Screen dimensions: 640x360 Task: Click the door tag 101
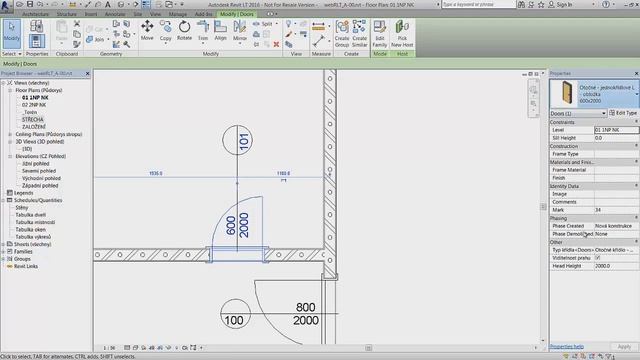pyautogui.click(x=237, y=140)
